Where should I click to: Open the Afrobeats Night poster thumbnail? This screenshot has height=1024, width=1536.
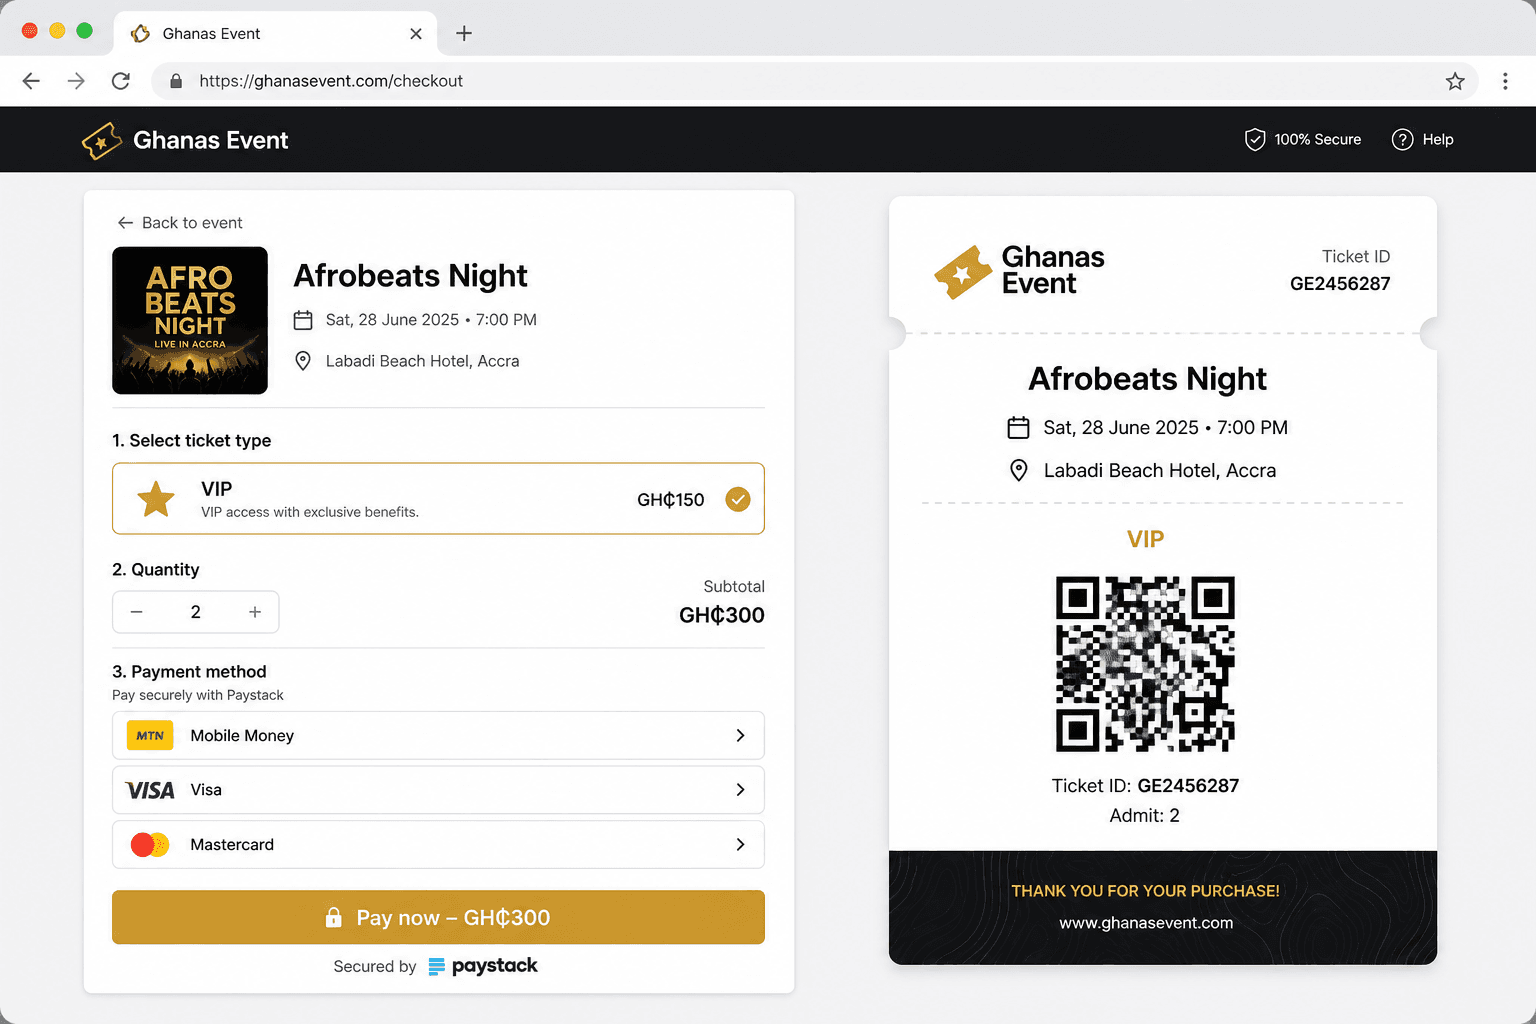190,320
